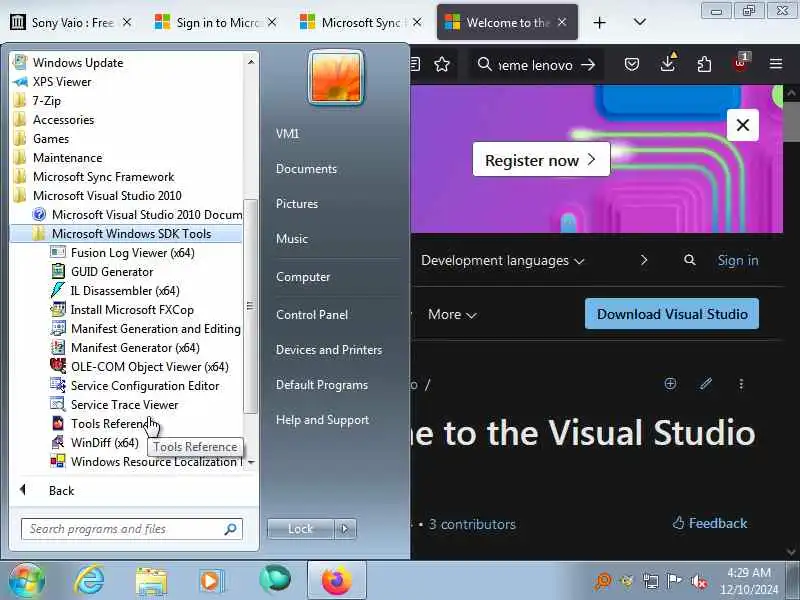Viewport: 800px width, 600px height.
Task: Open the page more options dots
Action: pyautogui.click(x=741, y=384)
